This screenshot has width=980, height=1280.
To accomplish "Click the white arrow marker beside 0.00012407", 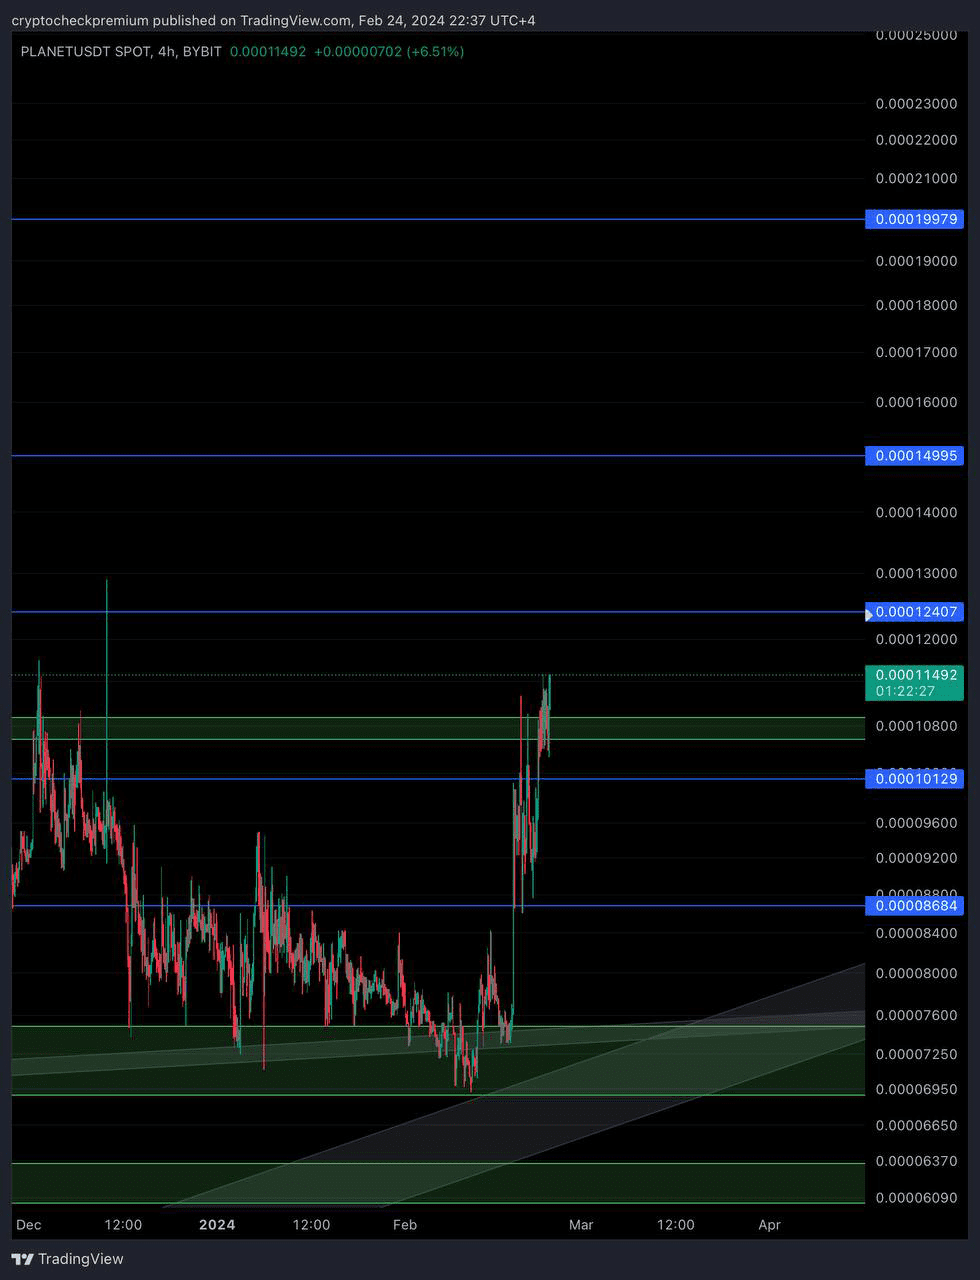I will pyautogui.click(x=869, y=613).
